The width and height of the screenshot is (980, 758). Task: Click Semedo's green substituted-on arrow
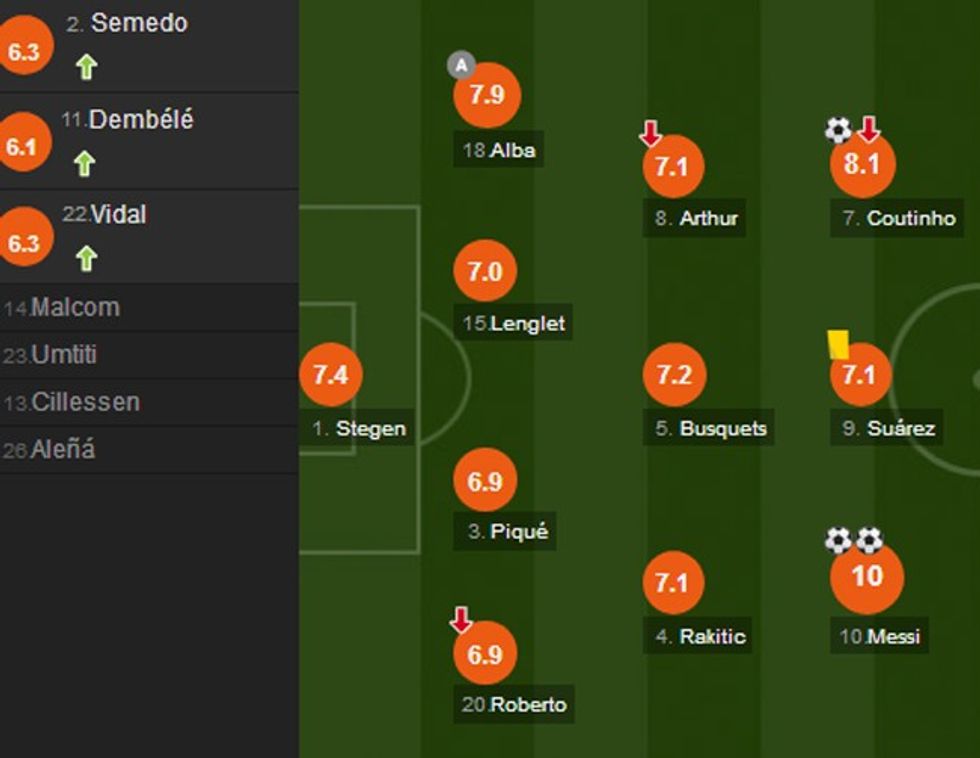click(87, 67)
